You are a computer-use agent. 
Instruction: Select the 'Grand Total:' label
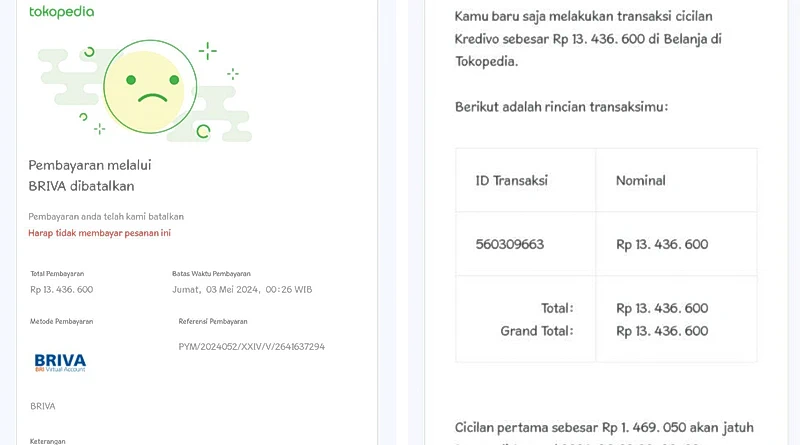[x=537, y=331]
